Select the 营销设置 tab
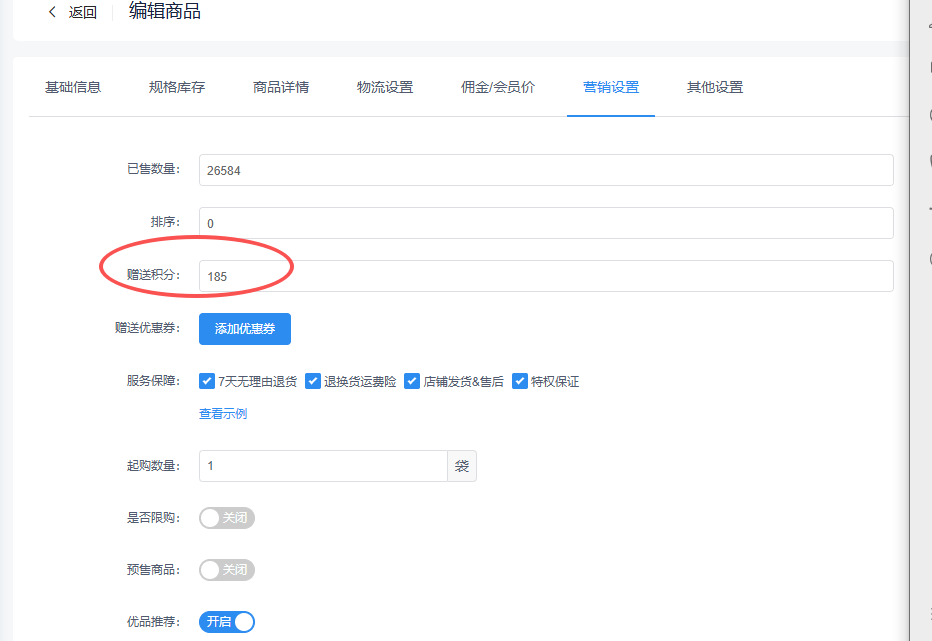This screenshot has width=932, height=641. tap(610, 87)
